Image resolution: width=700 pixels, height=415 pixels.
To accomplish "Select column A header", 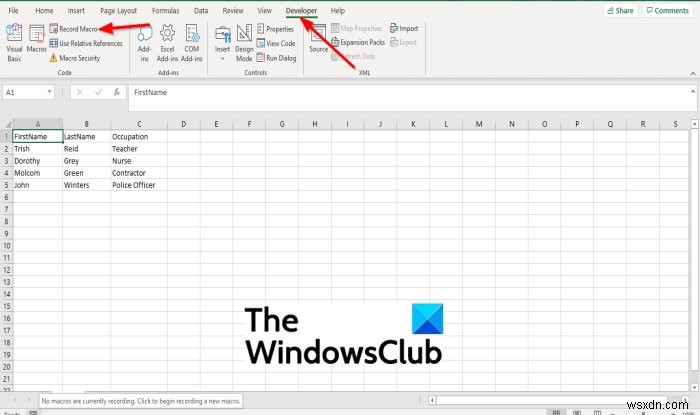I will [x=38, y=124].
